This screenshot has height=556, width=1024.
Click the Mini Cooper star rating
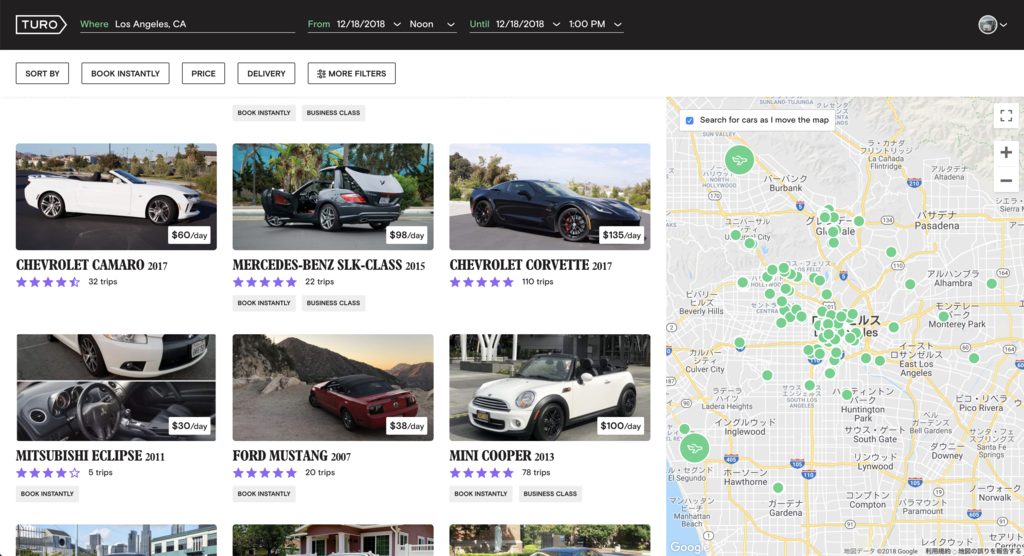482,473
